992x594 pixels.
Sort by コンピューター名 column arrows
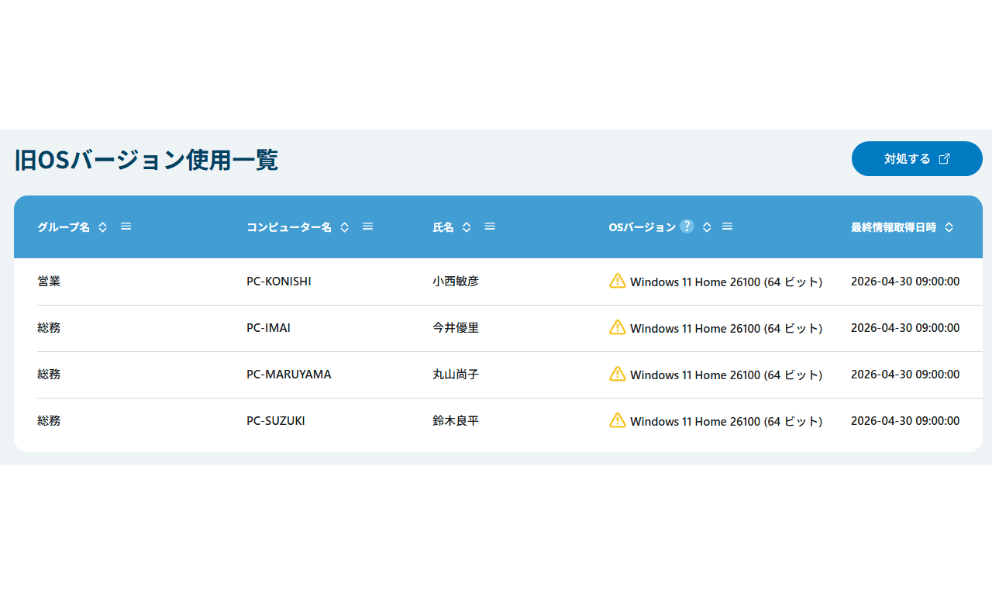(x=344, y=227)
